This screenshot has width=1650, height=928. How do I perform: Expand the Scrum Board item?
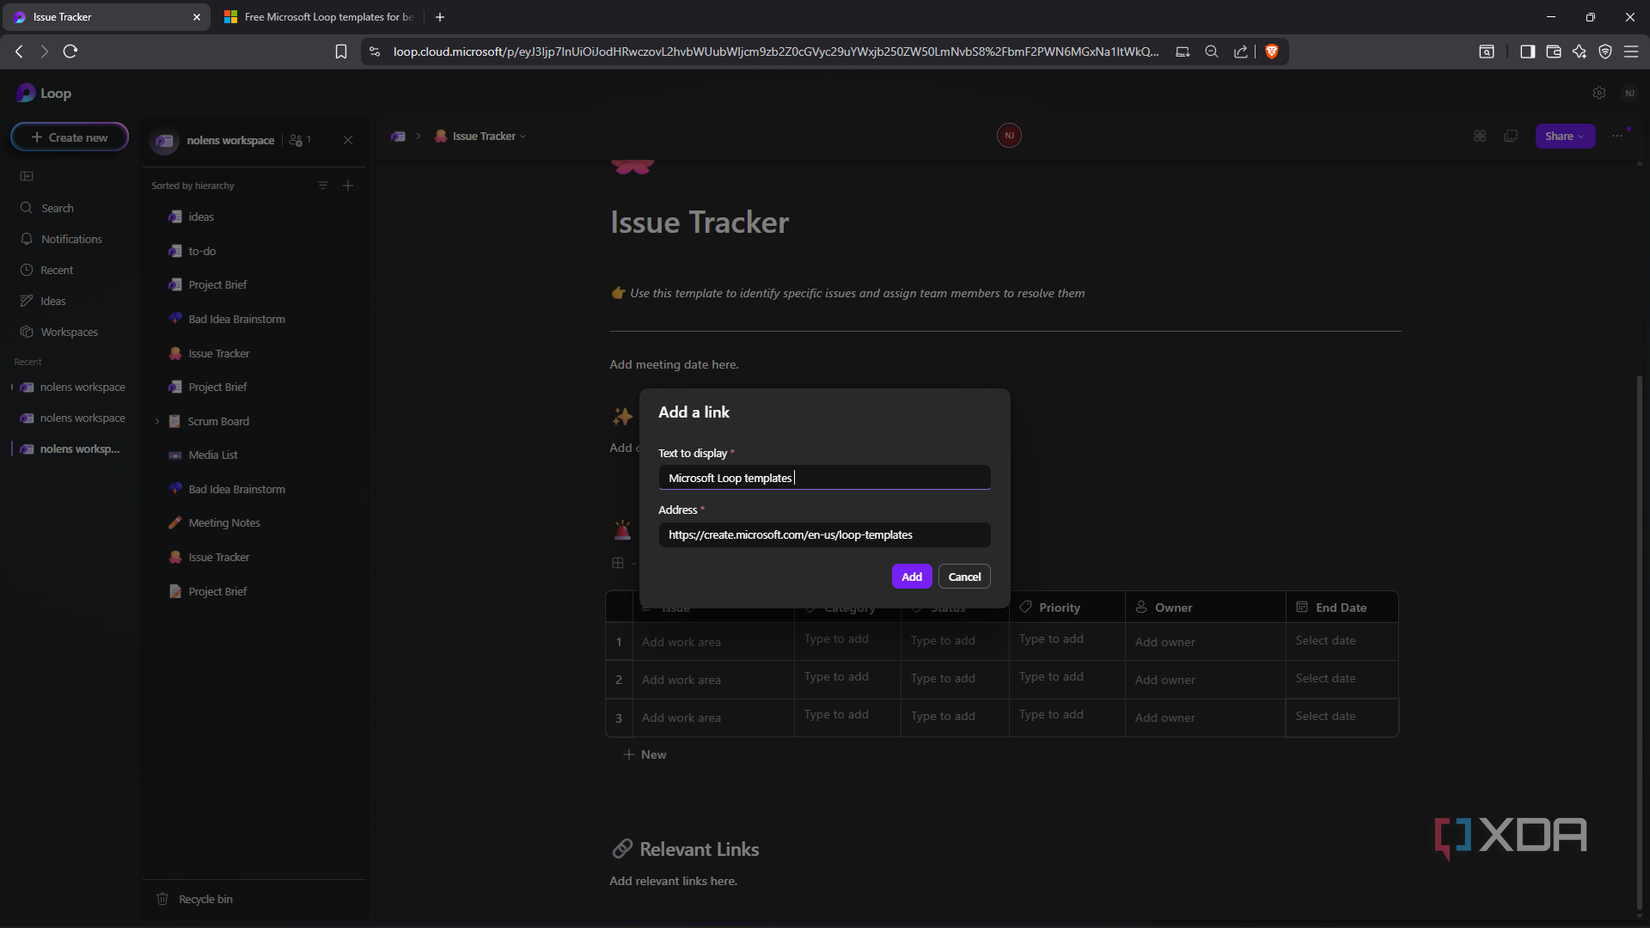157,421
